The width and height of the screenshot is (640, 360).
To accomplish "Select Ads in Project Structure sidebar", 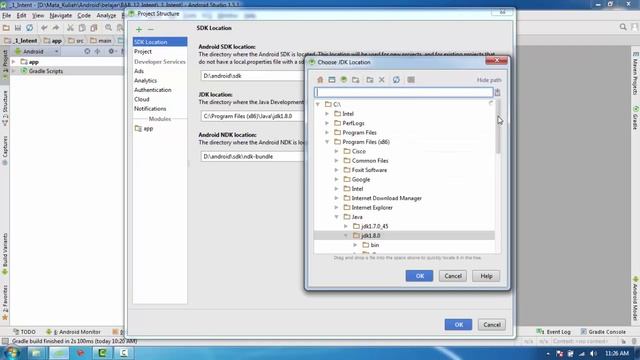I will (x=139, y=71).
